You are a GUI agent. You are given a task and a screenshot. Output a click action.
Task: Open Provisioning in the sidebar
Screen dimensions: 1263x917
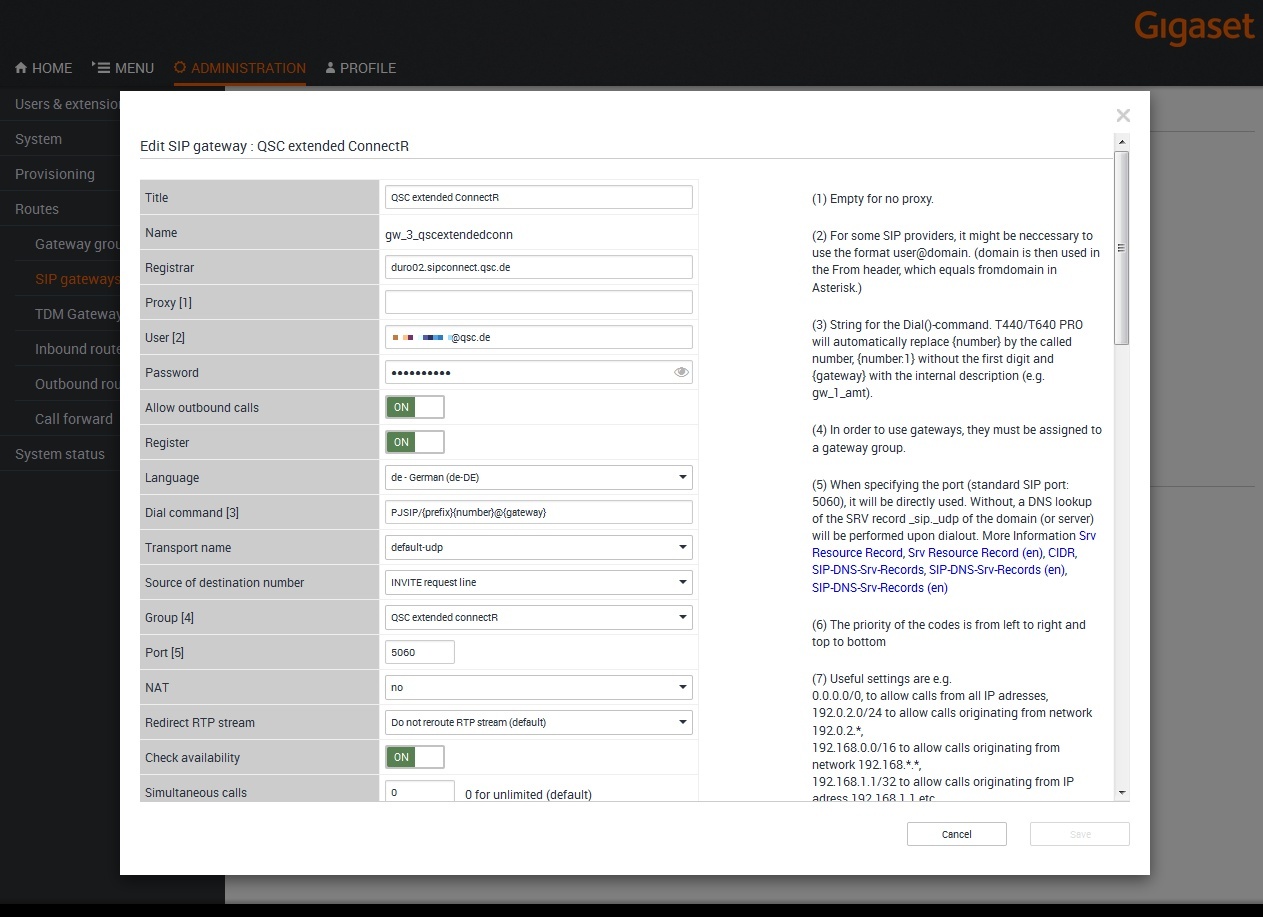tap(60, 174)
